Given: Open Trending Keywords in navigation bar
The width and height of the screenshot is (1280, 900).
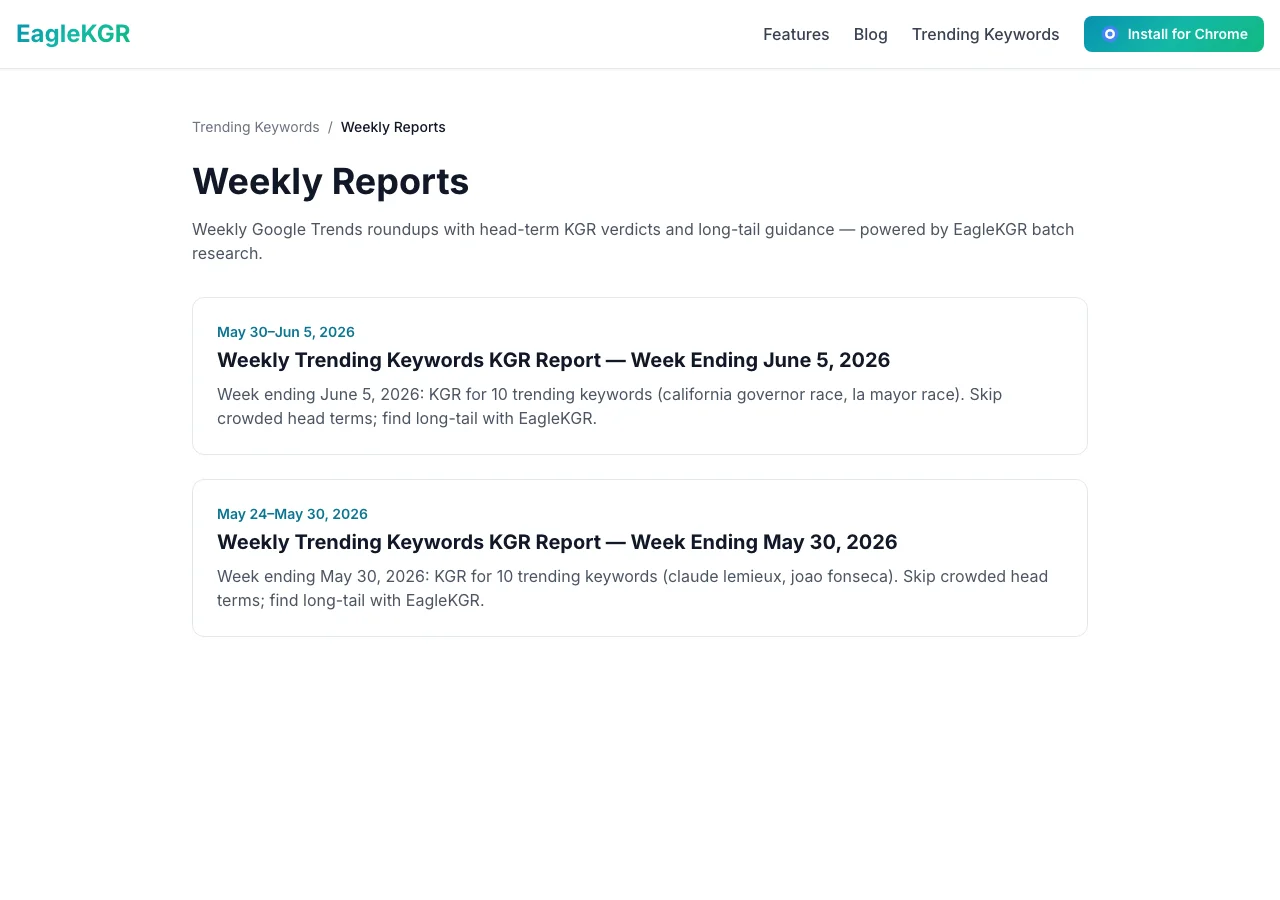Looking at the screenshot, I should (x=985, y=34).
